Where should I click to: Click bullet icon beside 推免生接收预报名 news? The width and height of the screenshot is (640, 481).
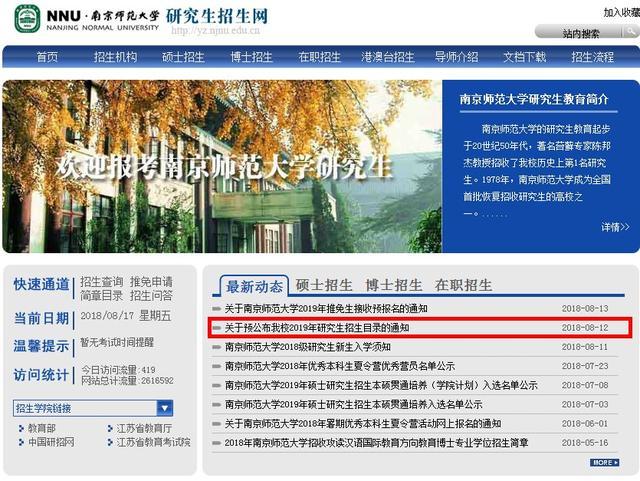(217, 309)
